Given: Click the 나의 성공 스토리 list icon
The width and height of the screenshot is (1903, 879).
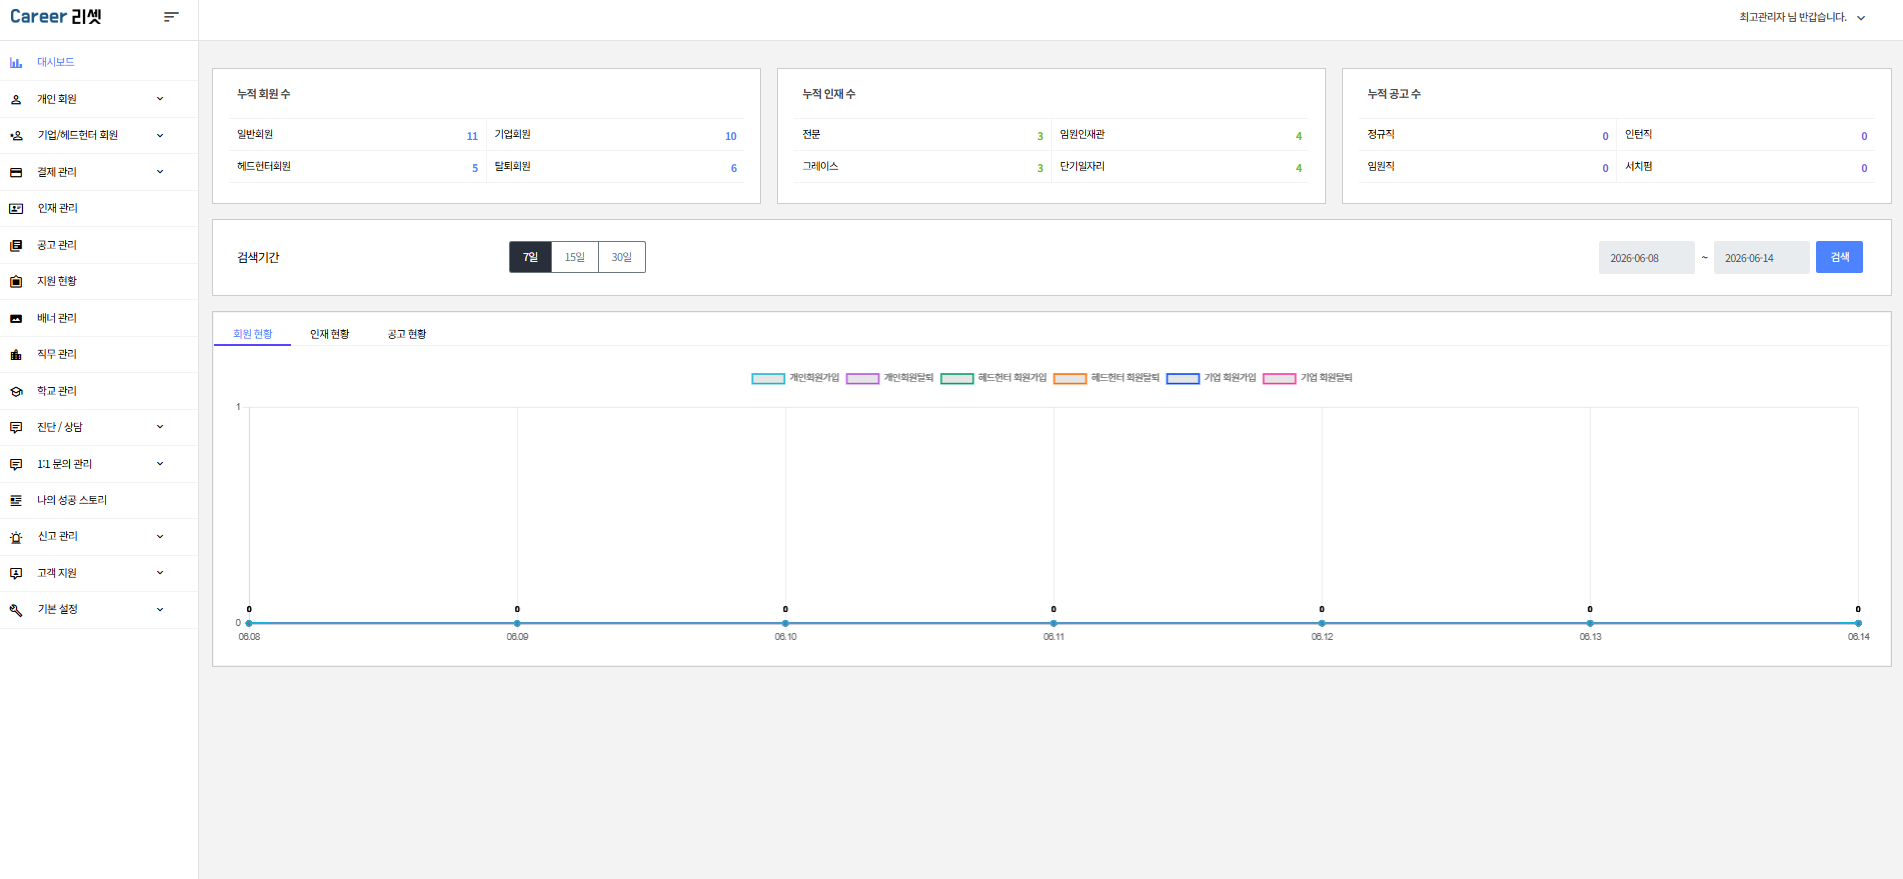Looking at the screenshot, I should click(16, 501).
